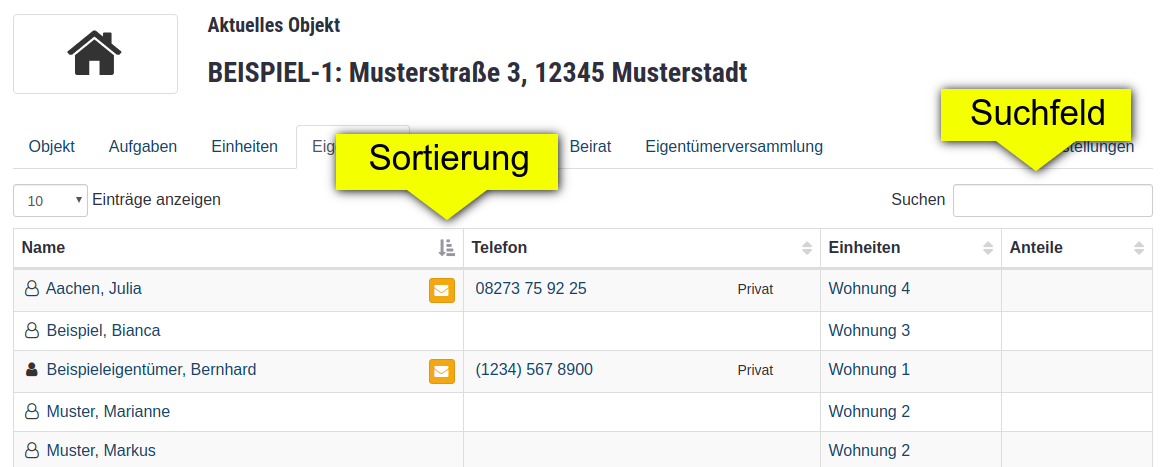The width and height of the screenshot is (1168, 467).
Task: Click the home icon tile
Action: coord(95,54)
